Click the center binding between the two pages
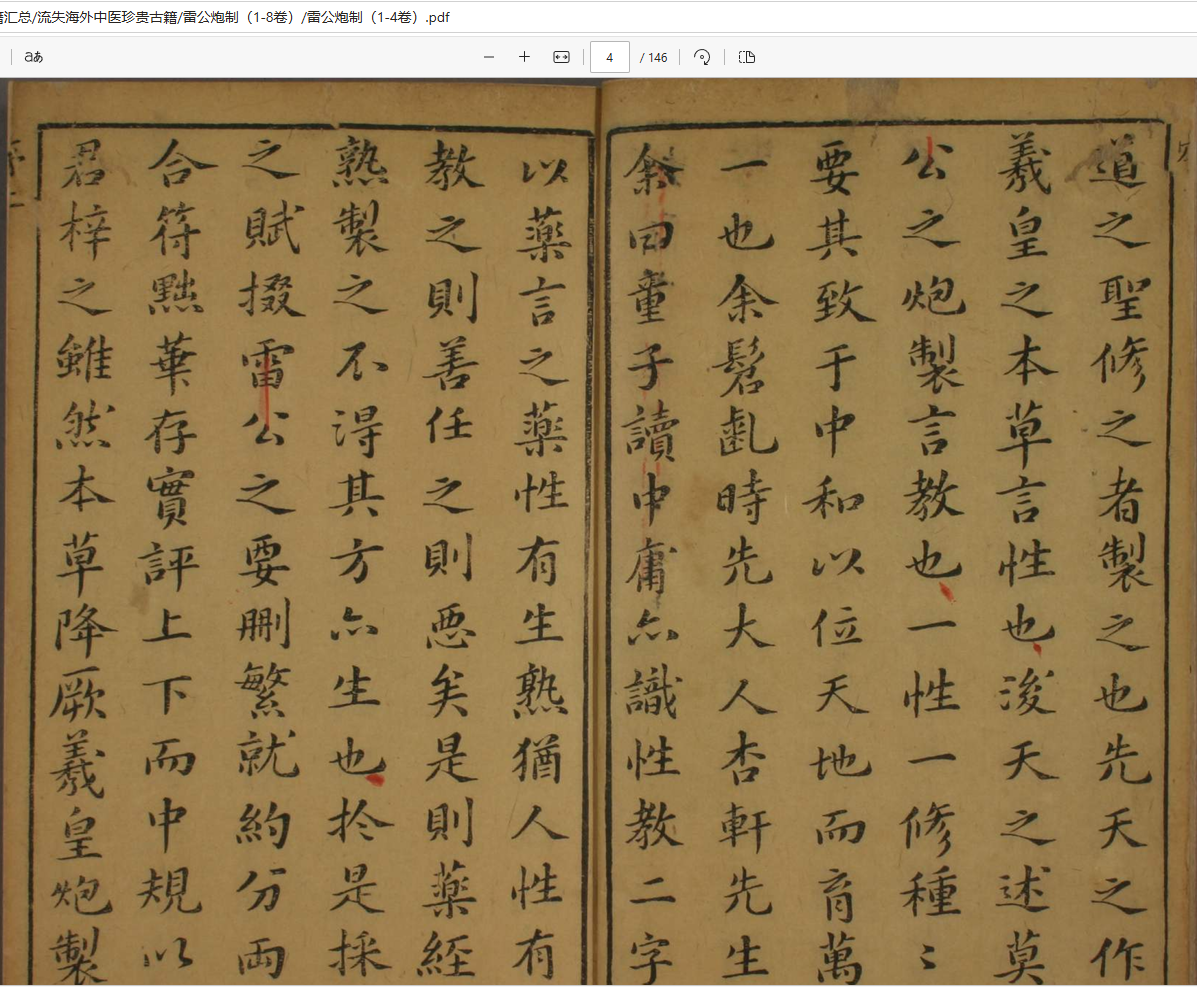The image size is (1197, 989). pos(598,530)
